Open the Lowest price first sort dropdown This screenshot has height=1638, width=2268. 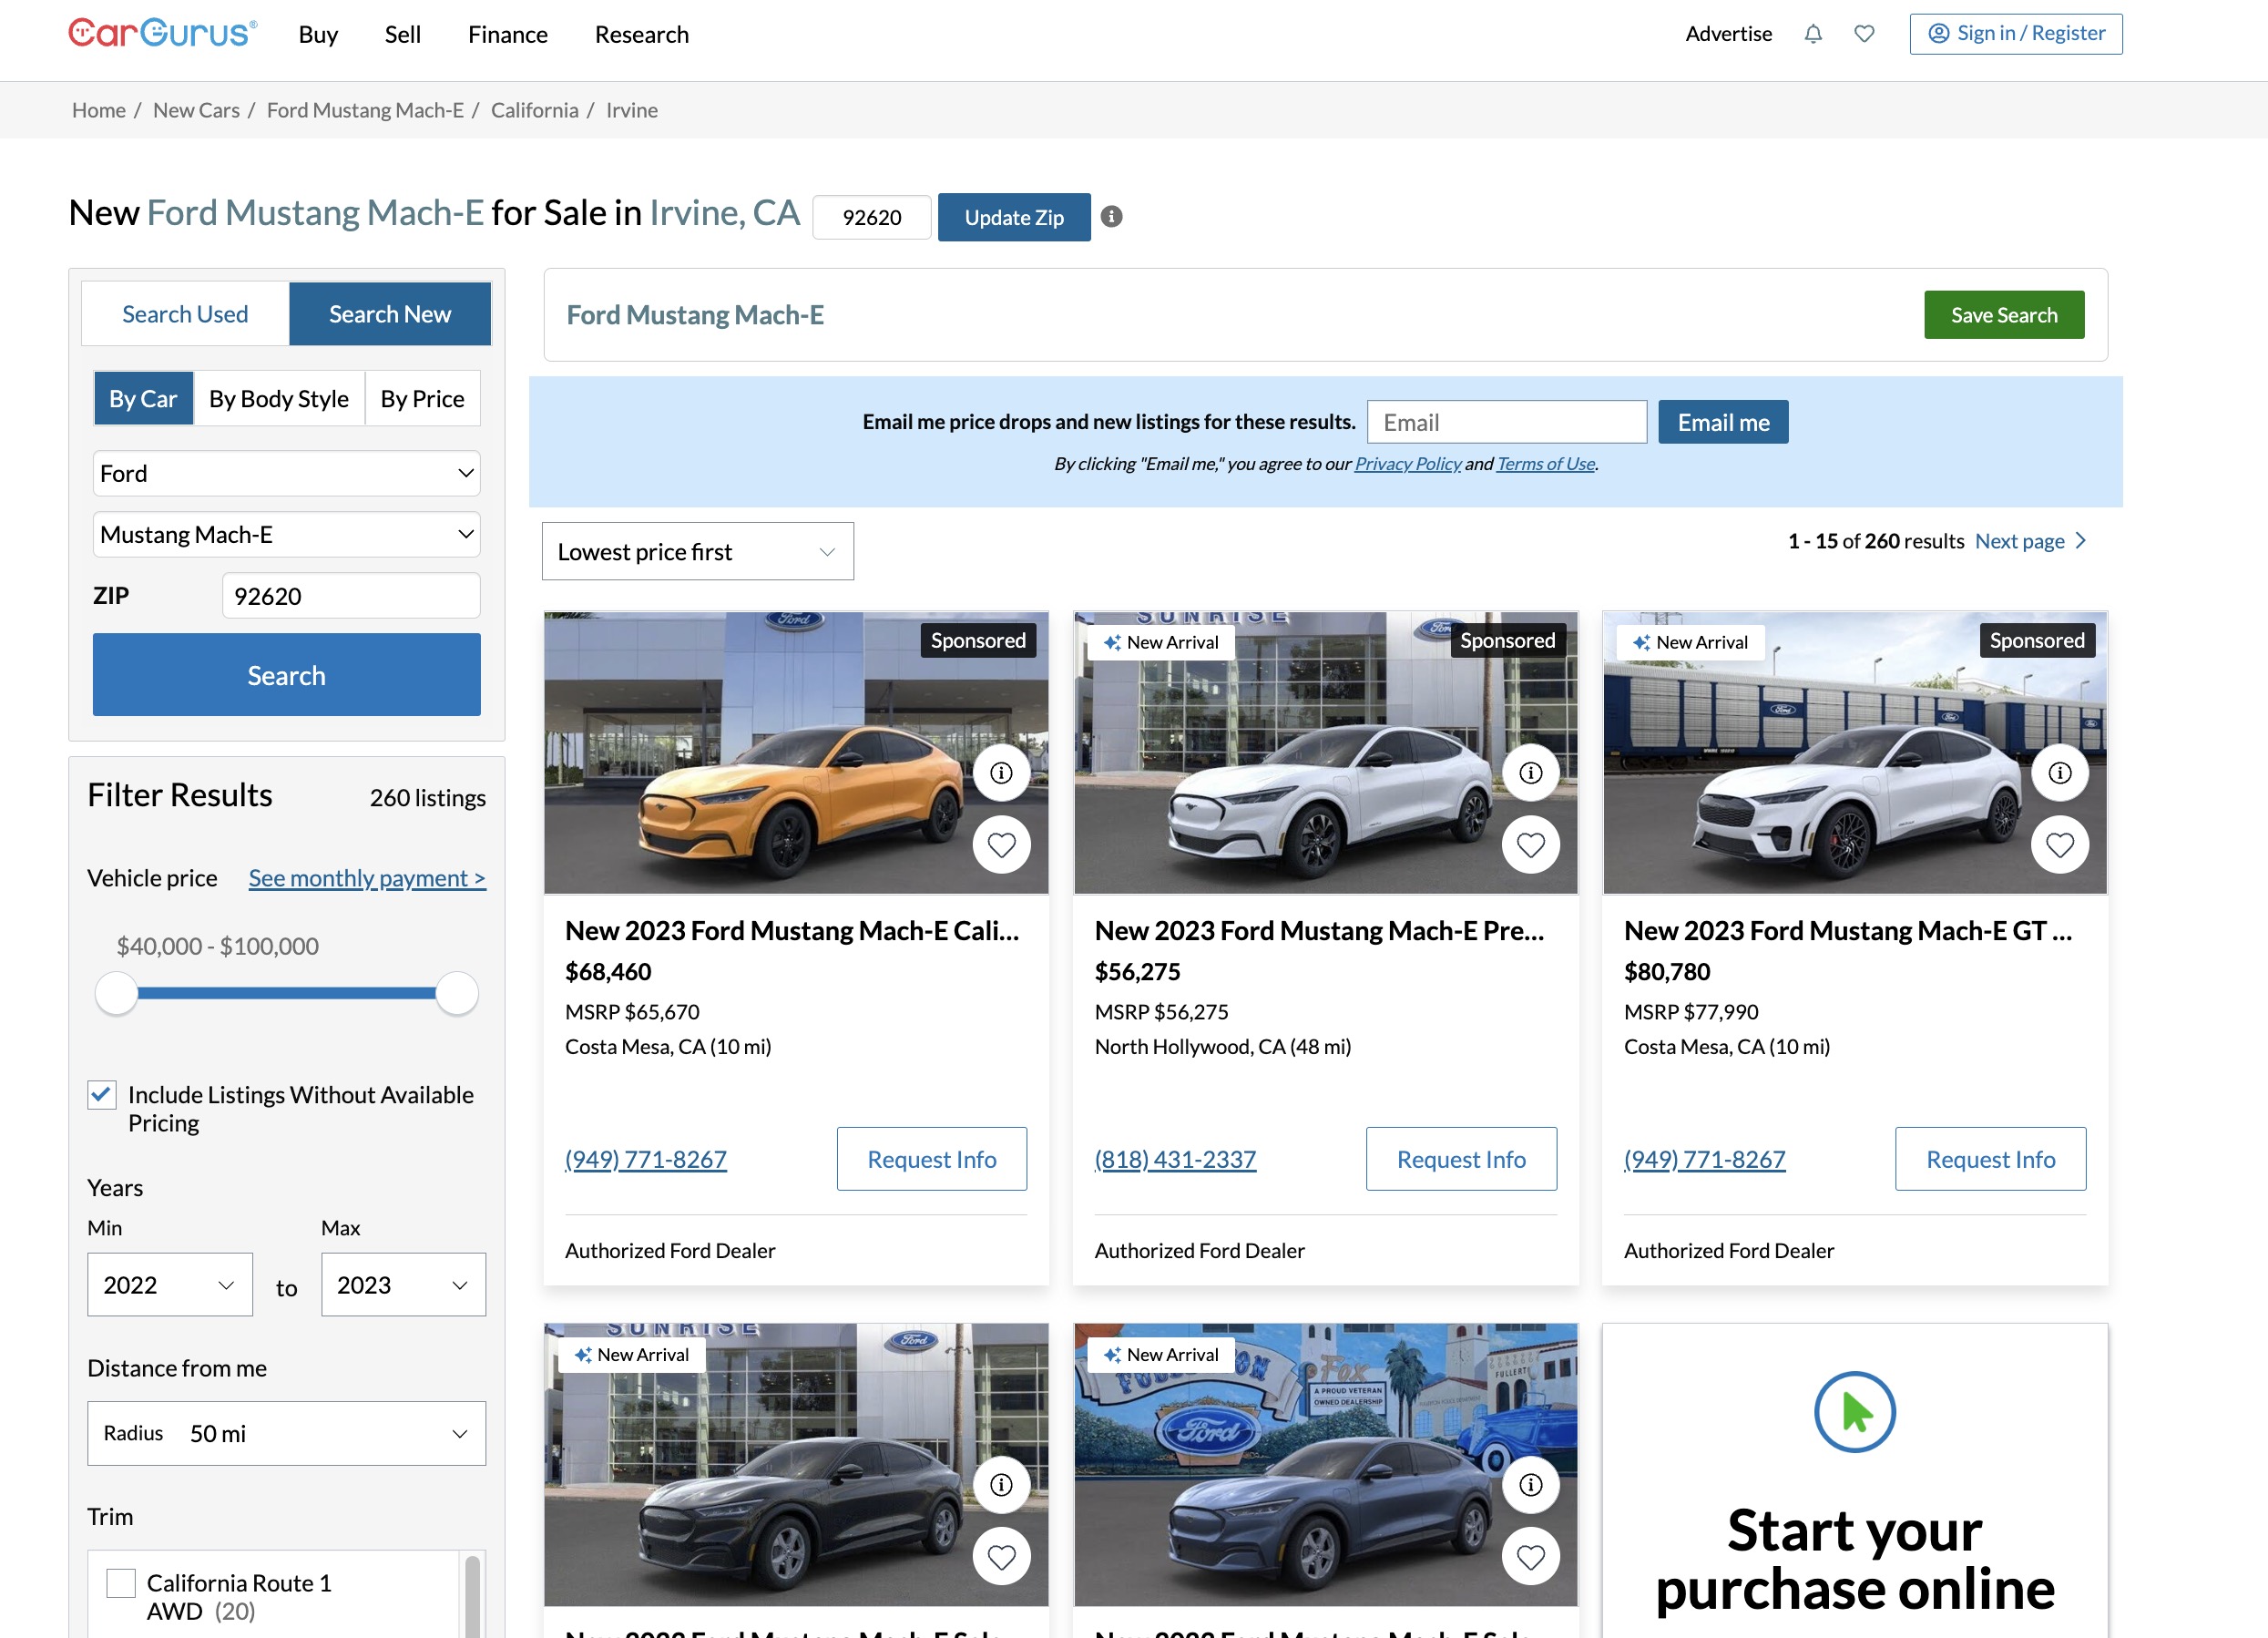point(697,551)
